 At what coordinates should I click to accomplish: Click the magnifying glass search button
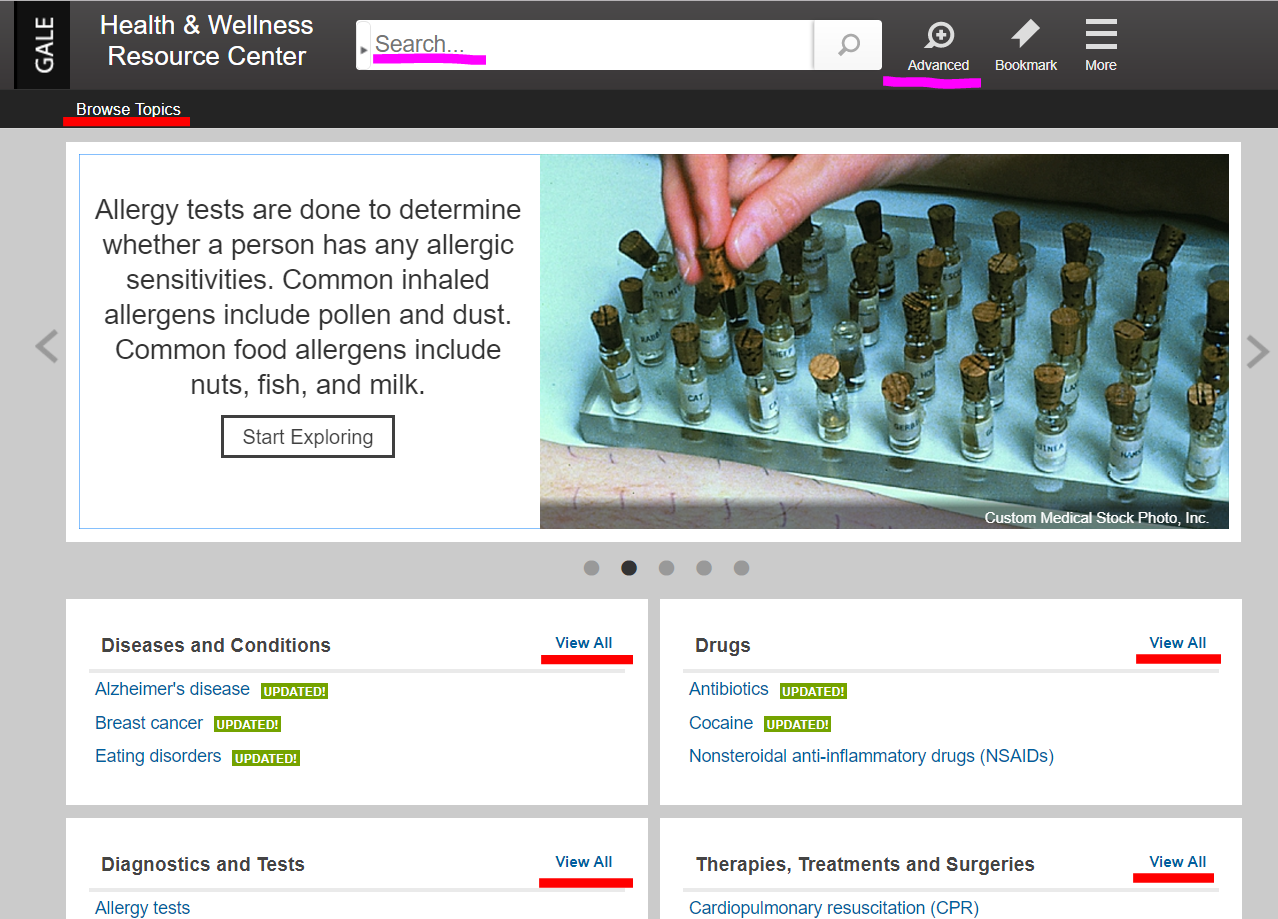(848, 45)
